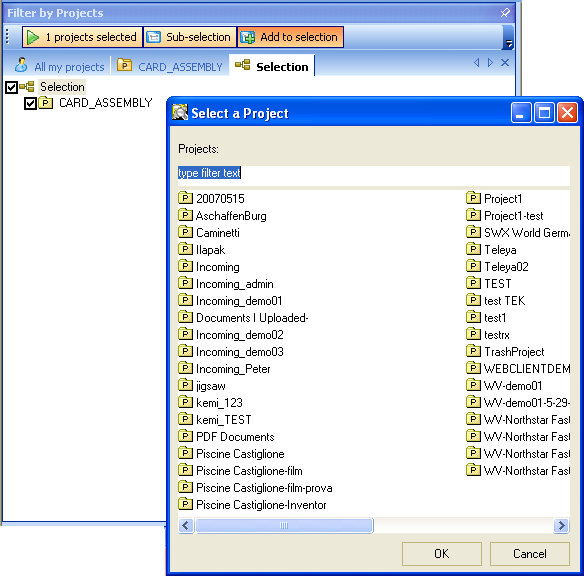
Task: Click the Teleya project folder icon
Action: (x=473, y=249)
